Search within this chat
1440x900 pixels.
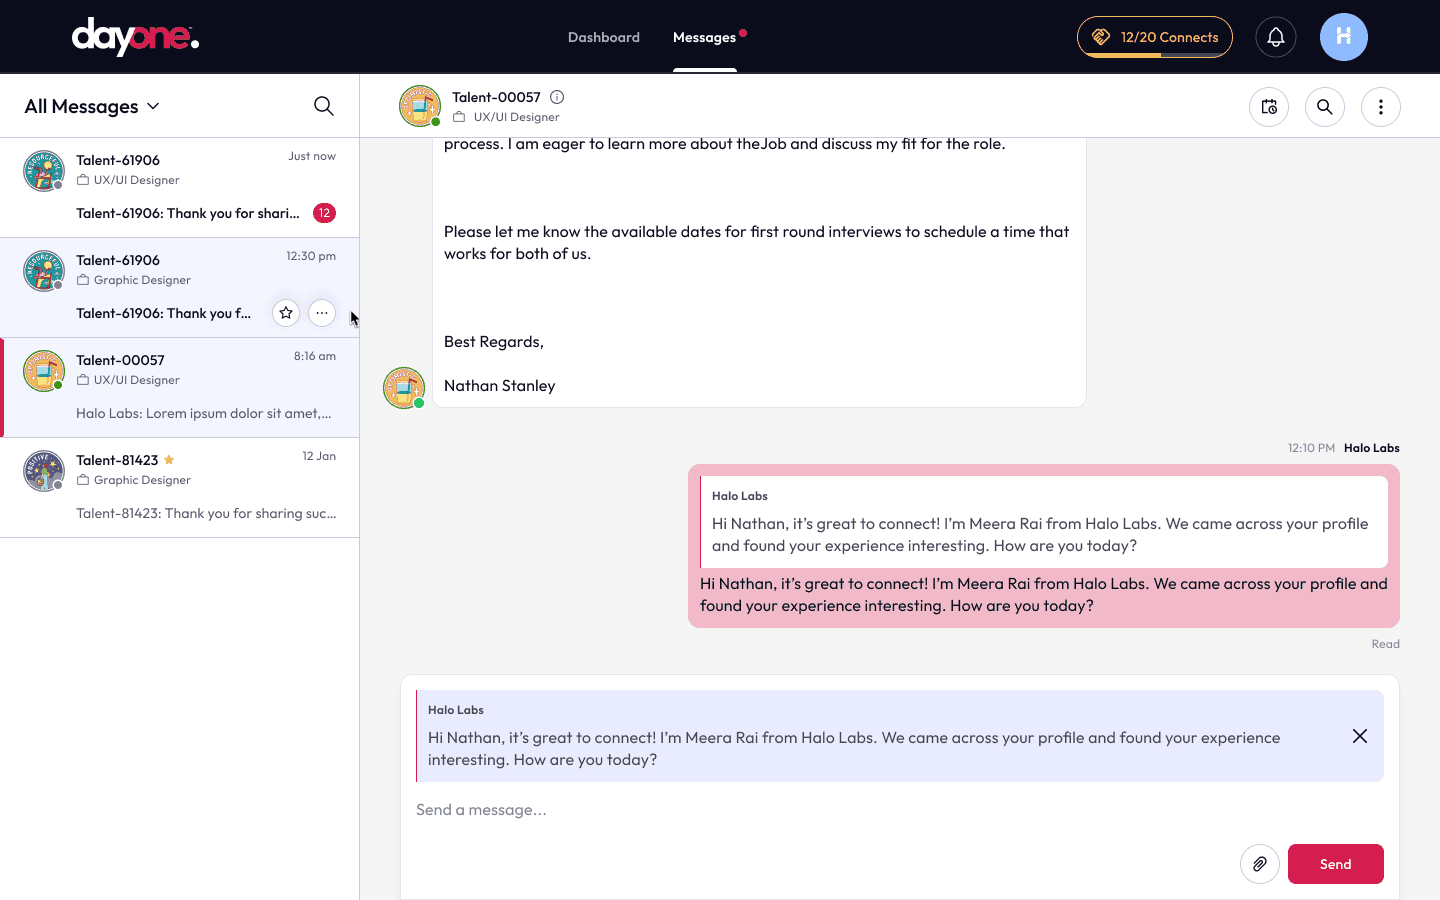tap(1325, 107)
